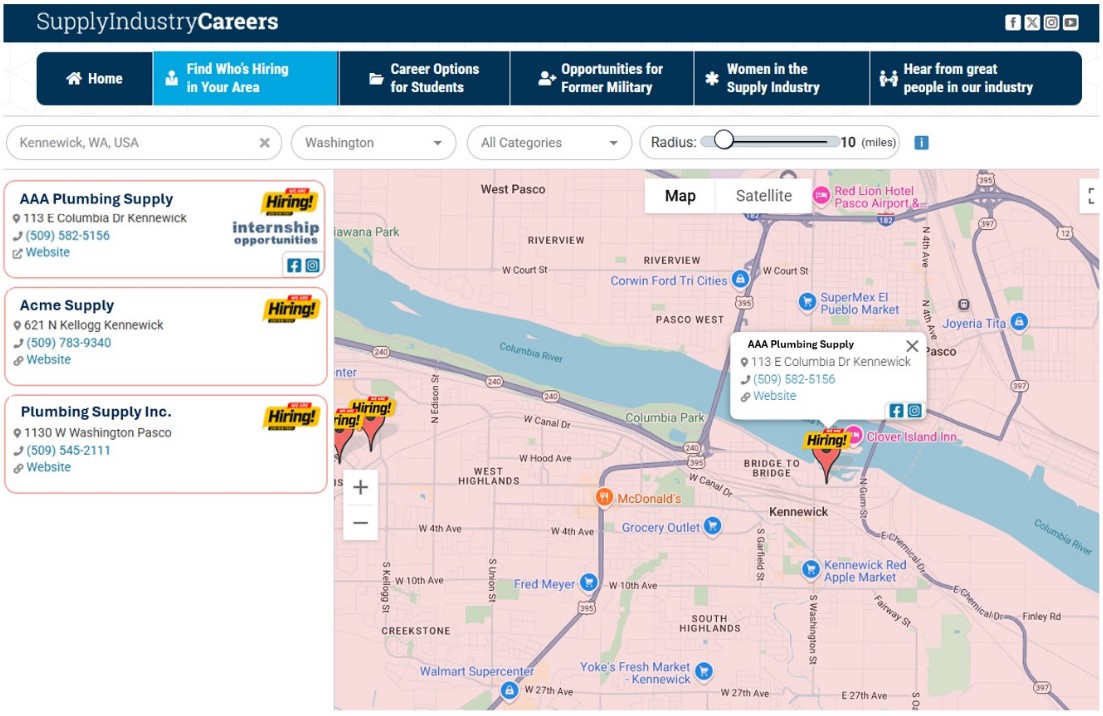The width and height of the screenshot is (1103, 716).
Task: Close the AAA Plumbing Supply map popup
Action: tap(912, 346)
